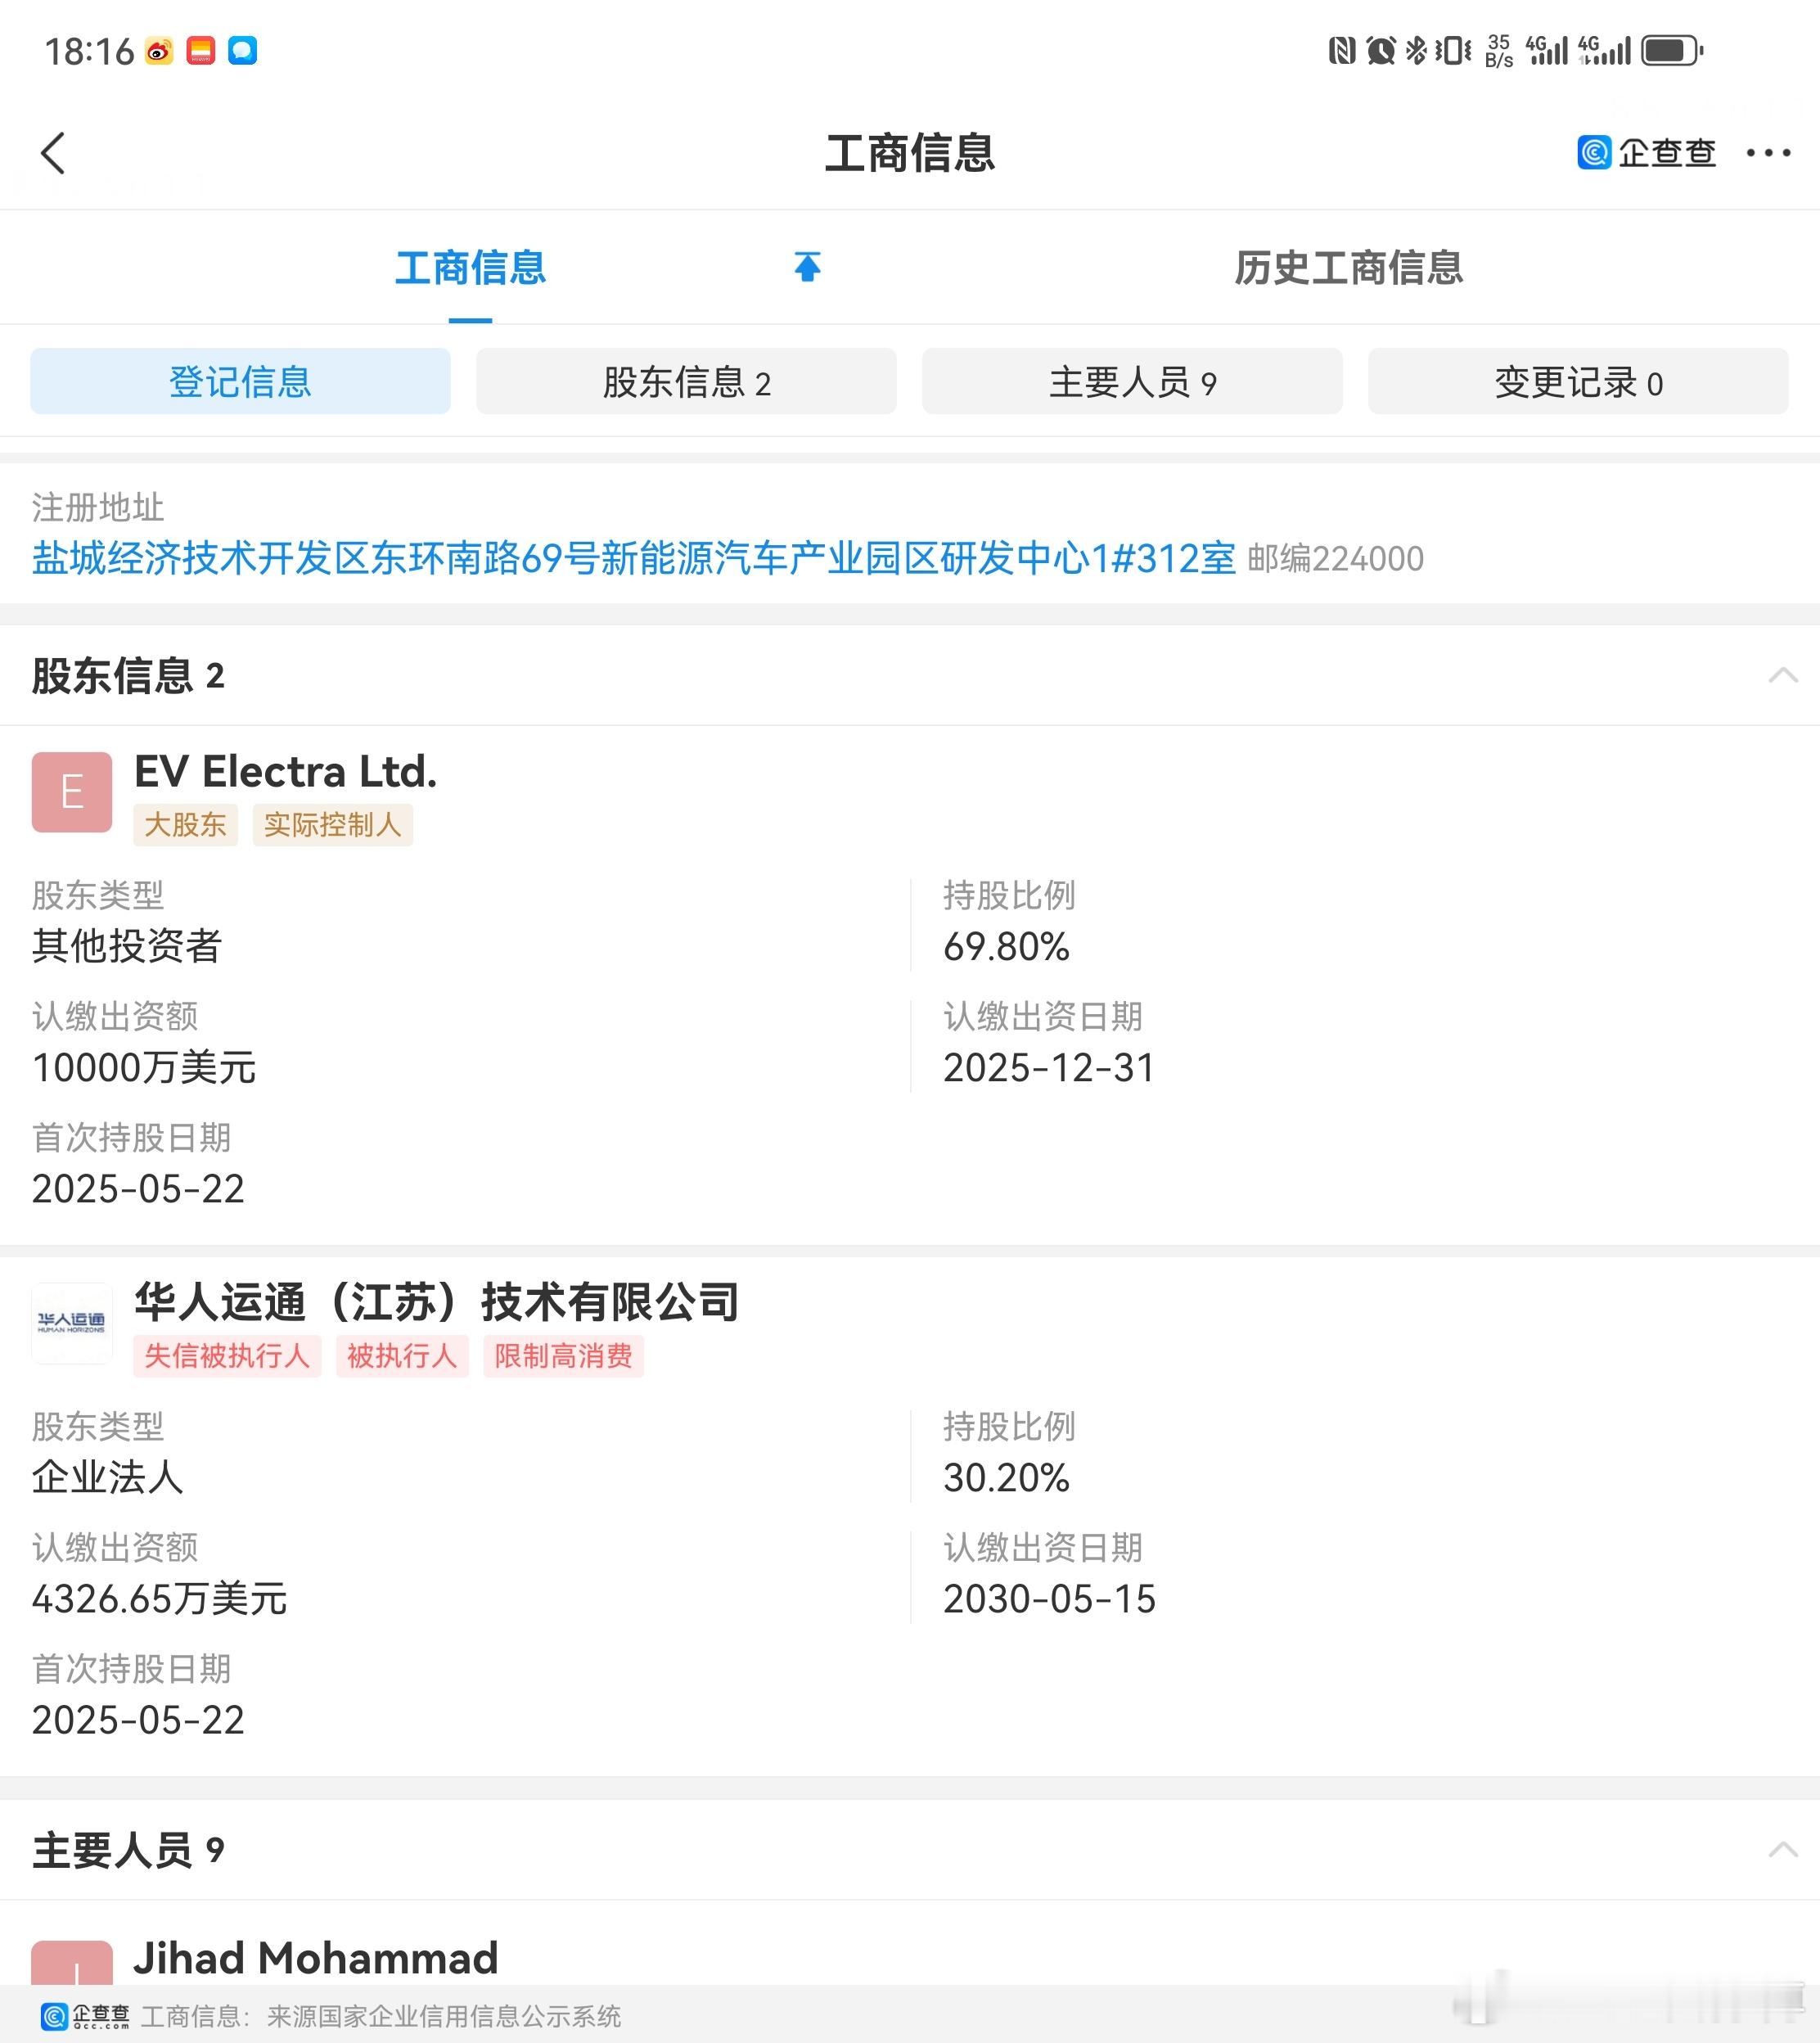Screen dimensions: 1820x2043
Task: Tap the alarm clock status icon
Action: (1381, 50)
